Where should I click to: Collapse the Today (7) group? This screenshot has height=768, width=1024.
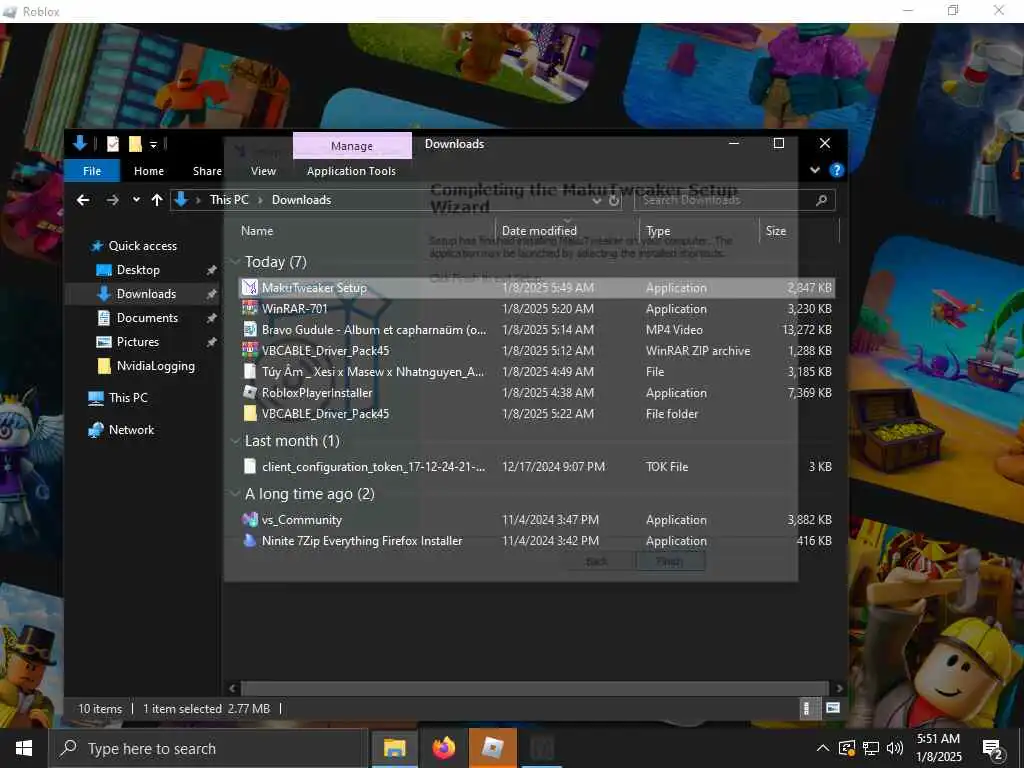point(235,262)
